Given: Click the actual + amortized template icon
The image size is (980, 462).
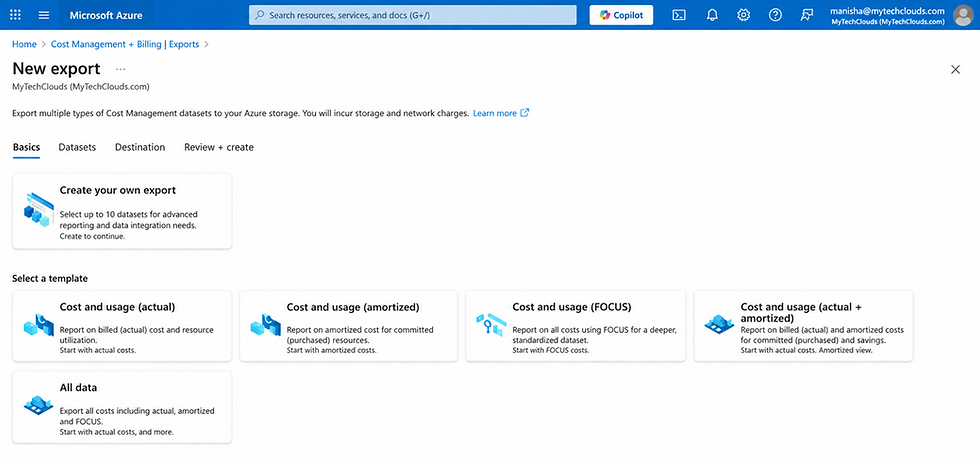Looking at the screenshot, I should pyautogui.click(x=719, y=324).
